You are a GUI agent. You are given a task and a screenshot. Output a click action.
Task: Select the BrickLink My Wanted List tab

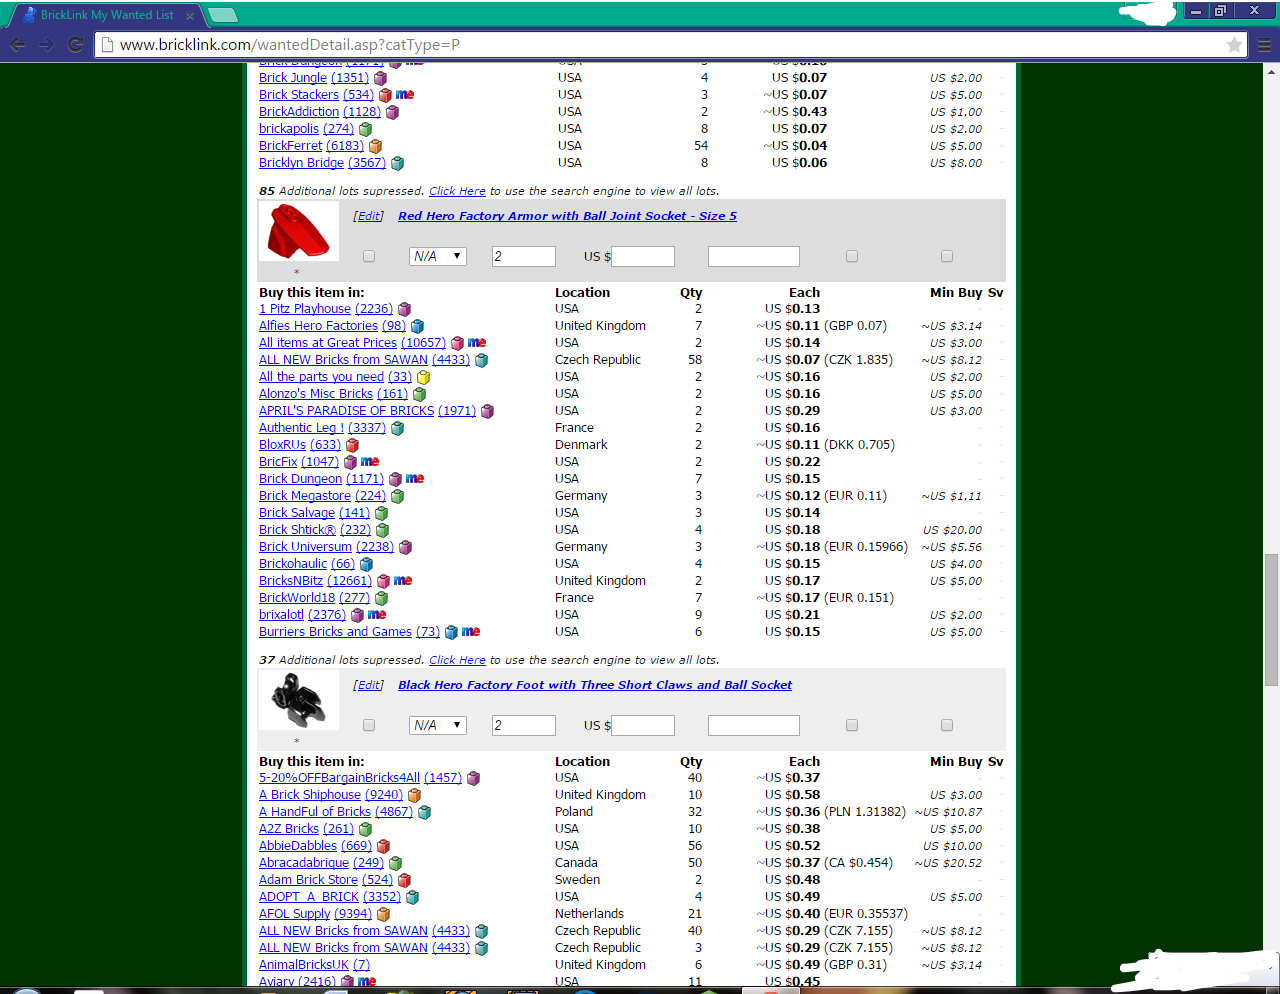[x=105, y=15]
